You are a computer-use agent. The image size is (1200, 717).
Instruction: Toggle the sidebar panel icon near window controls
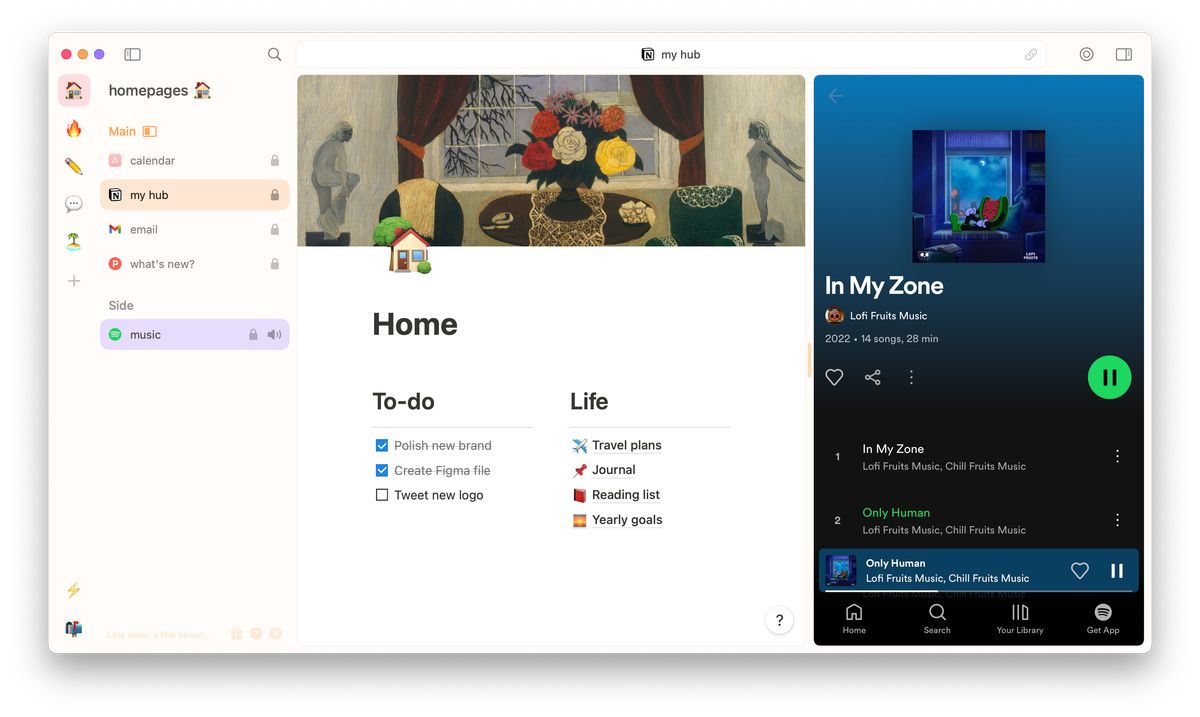[x=132, y=54]
